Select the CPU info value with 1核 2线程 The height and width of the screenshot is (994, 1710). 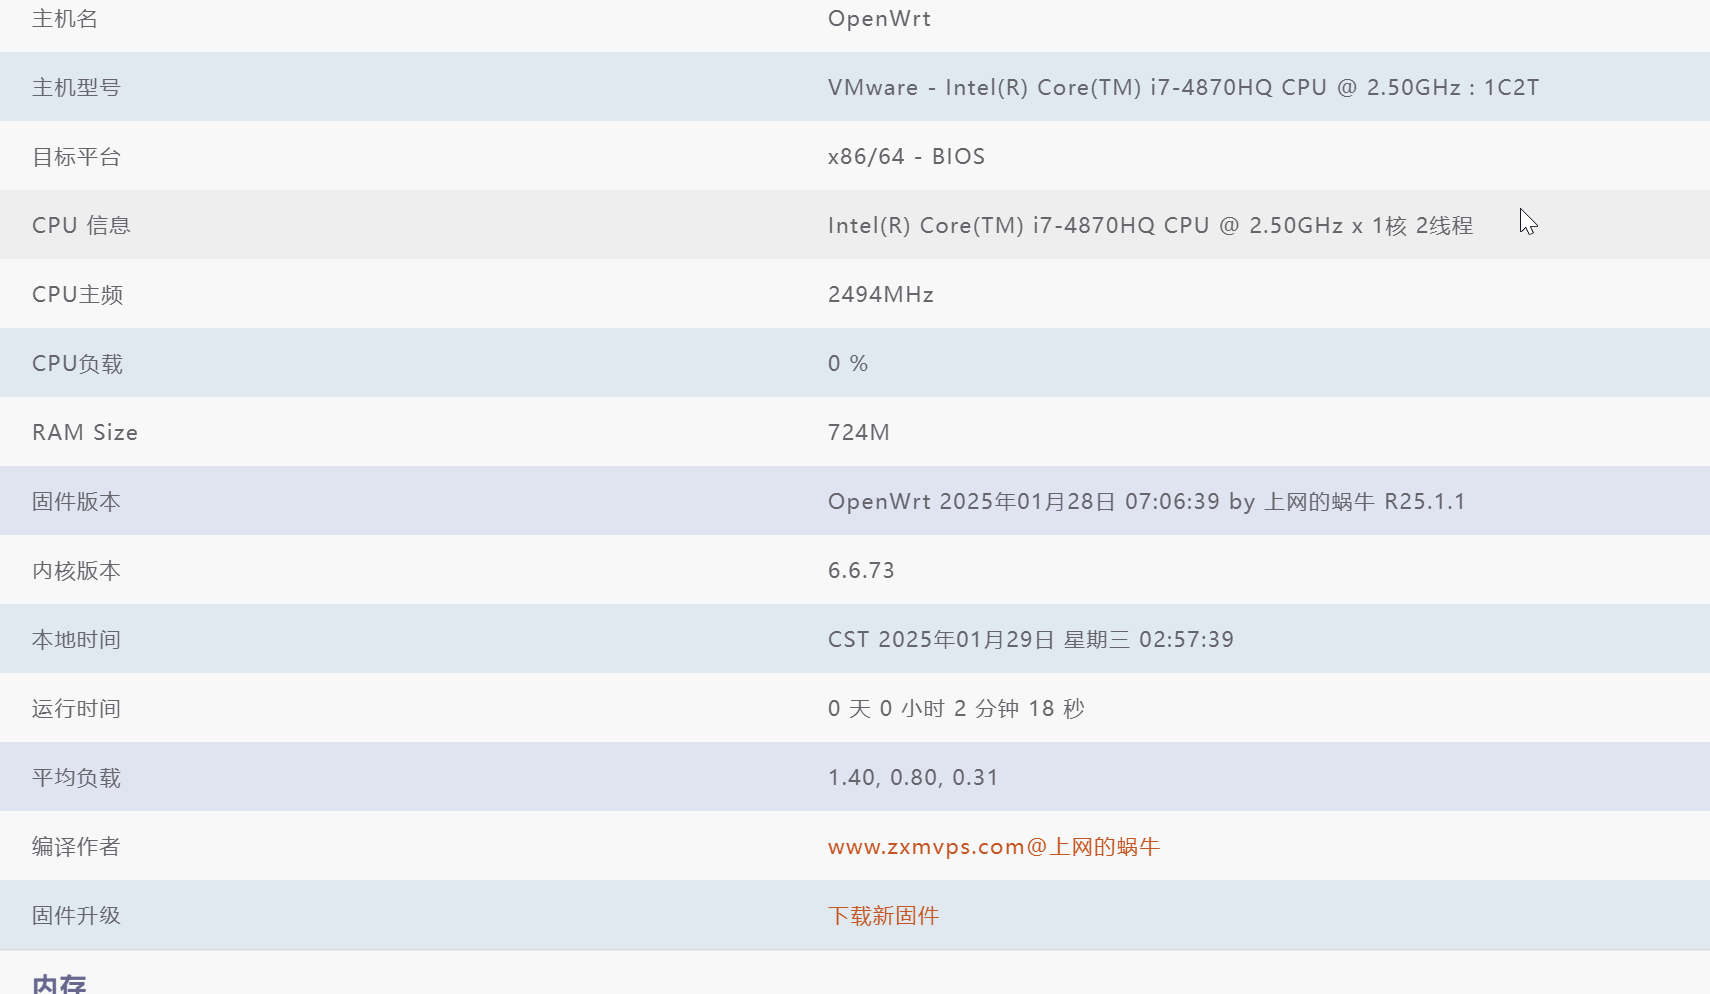click(x=1150, y=226)
